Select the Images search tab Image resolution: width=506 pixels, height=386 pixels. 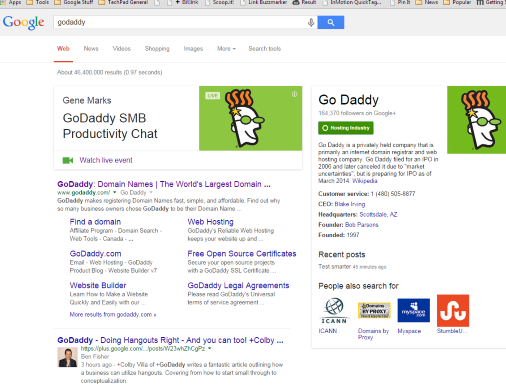193,49
